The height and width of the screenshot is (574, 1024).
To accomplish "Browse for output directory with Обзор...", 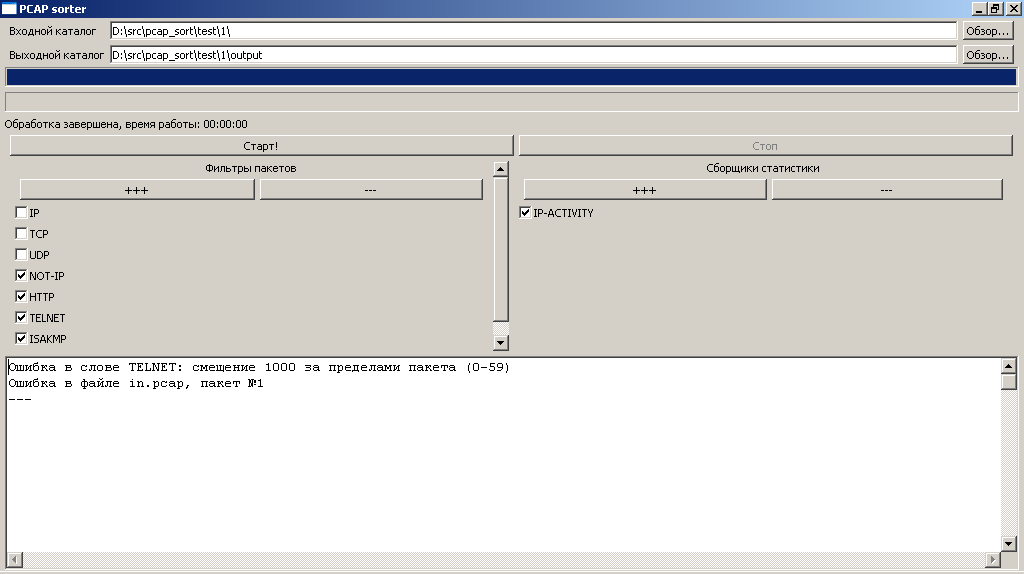I will (x=988, y=55).
